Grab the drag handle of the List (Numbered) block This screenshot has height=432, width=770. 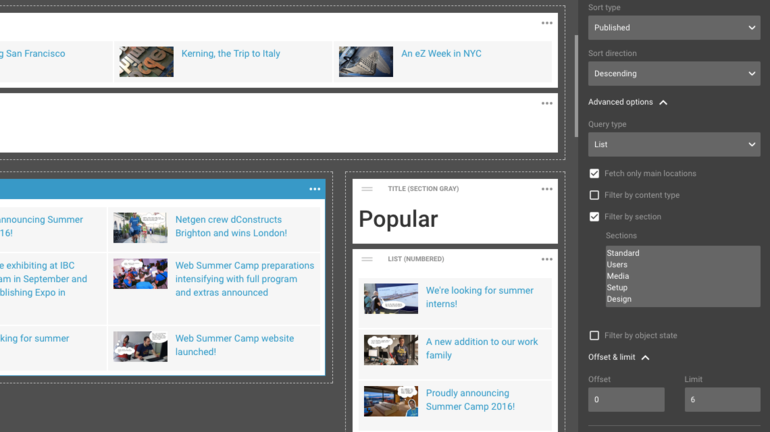tap(367, 259)
